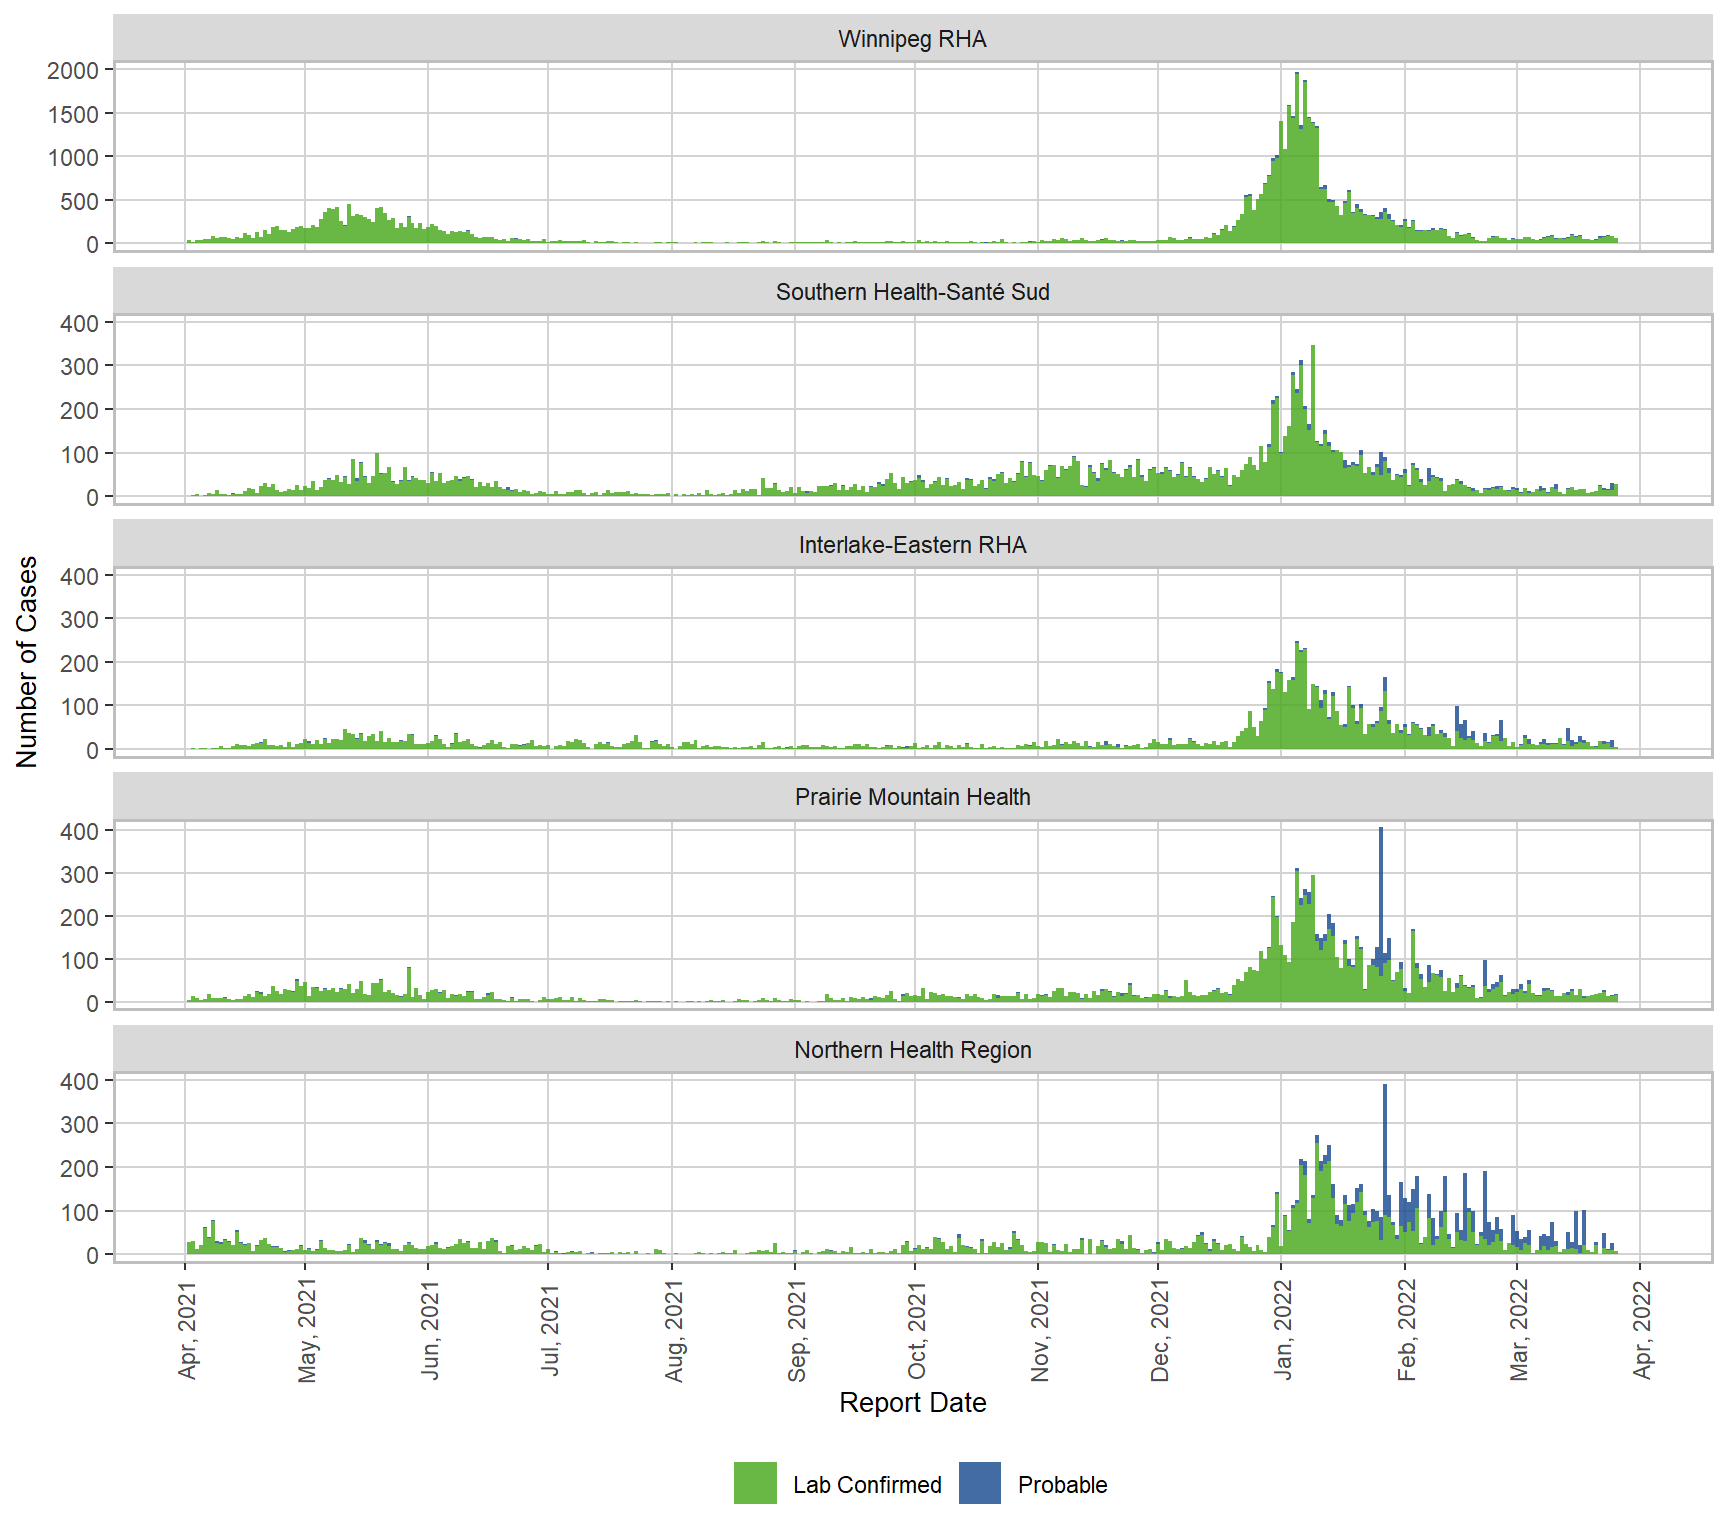
Task: Select the Winnipeg RHA panel header
Action: click(x=912, y=39)
